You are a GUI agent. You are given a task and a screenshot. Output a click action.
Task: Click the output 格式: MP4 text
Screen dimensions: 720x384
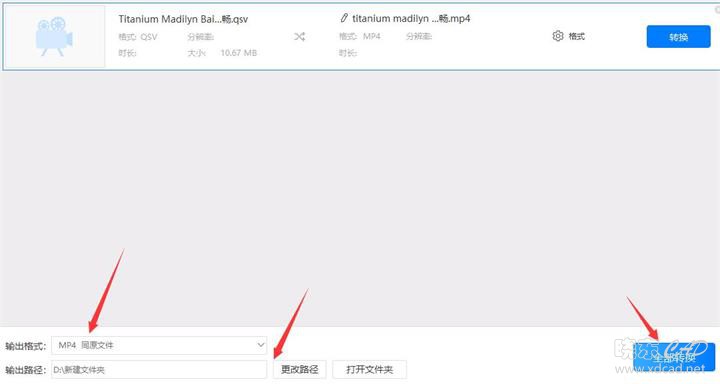360,36
